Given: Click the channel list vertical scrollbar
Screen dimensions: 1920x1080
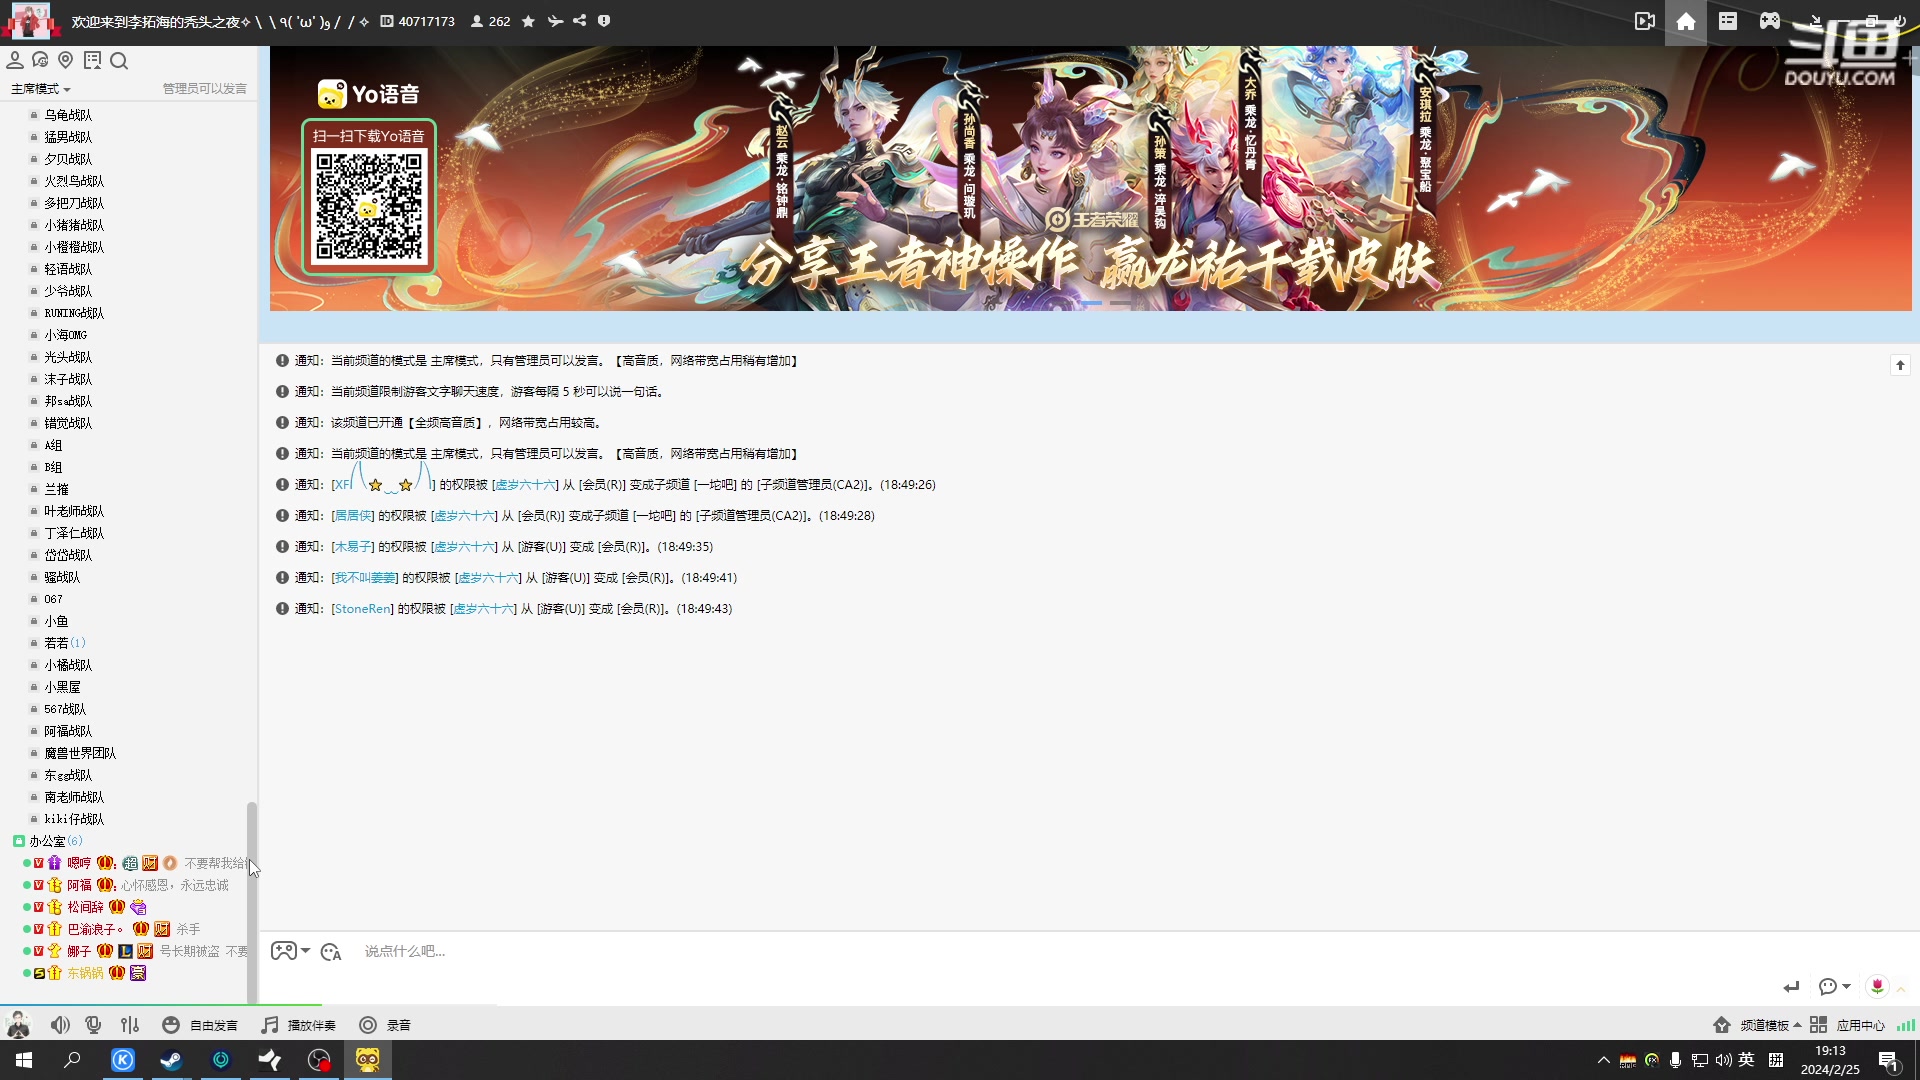Looking at the screenshot, I should coord(252,900).
